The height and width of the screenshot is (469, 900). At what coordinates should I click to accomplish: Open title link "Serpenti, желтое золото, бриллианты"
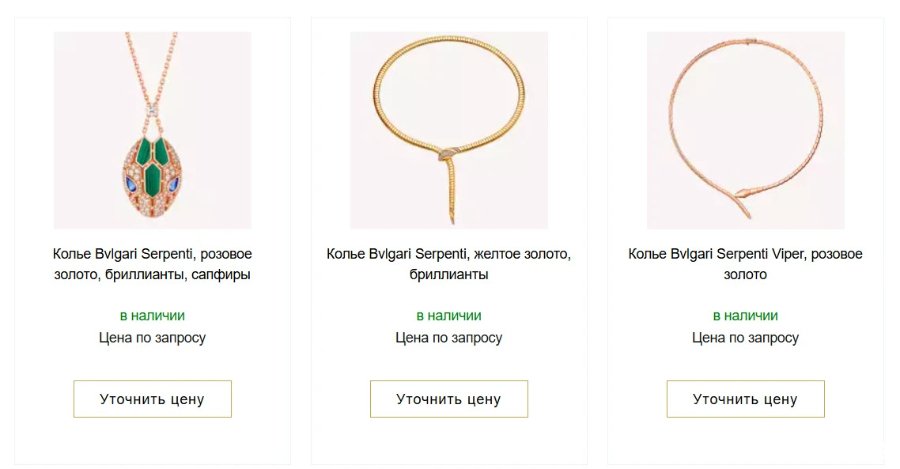[x=448, y=264]
